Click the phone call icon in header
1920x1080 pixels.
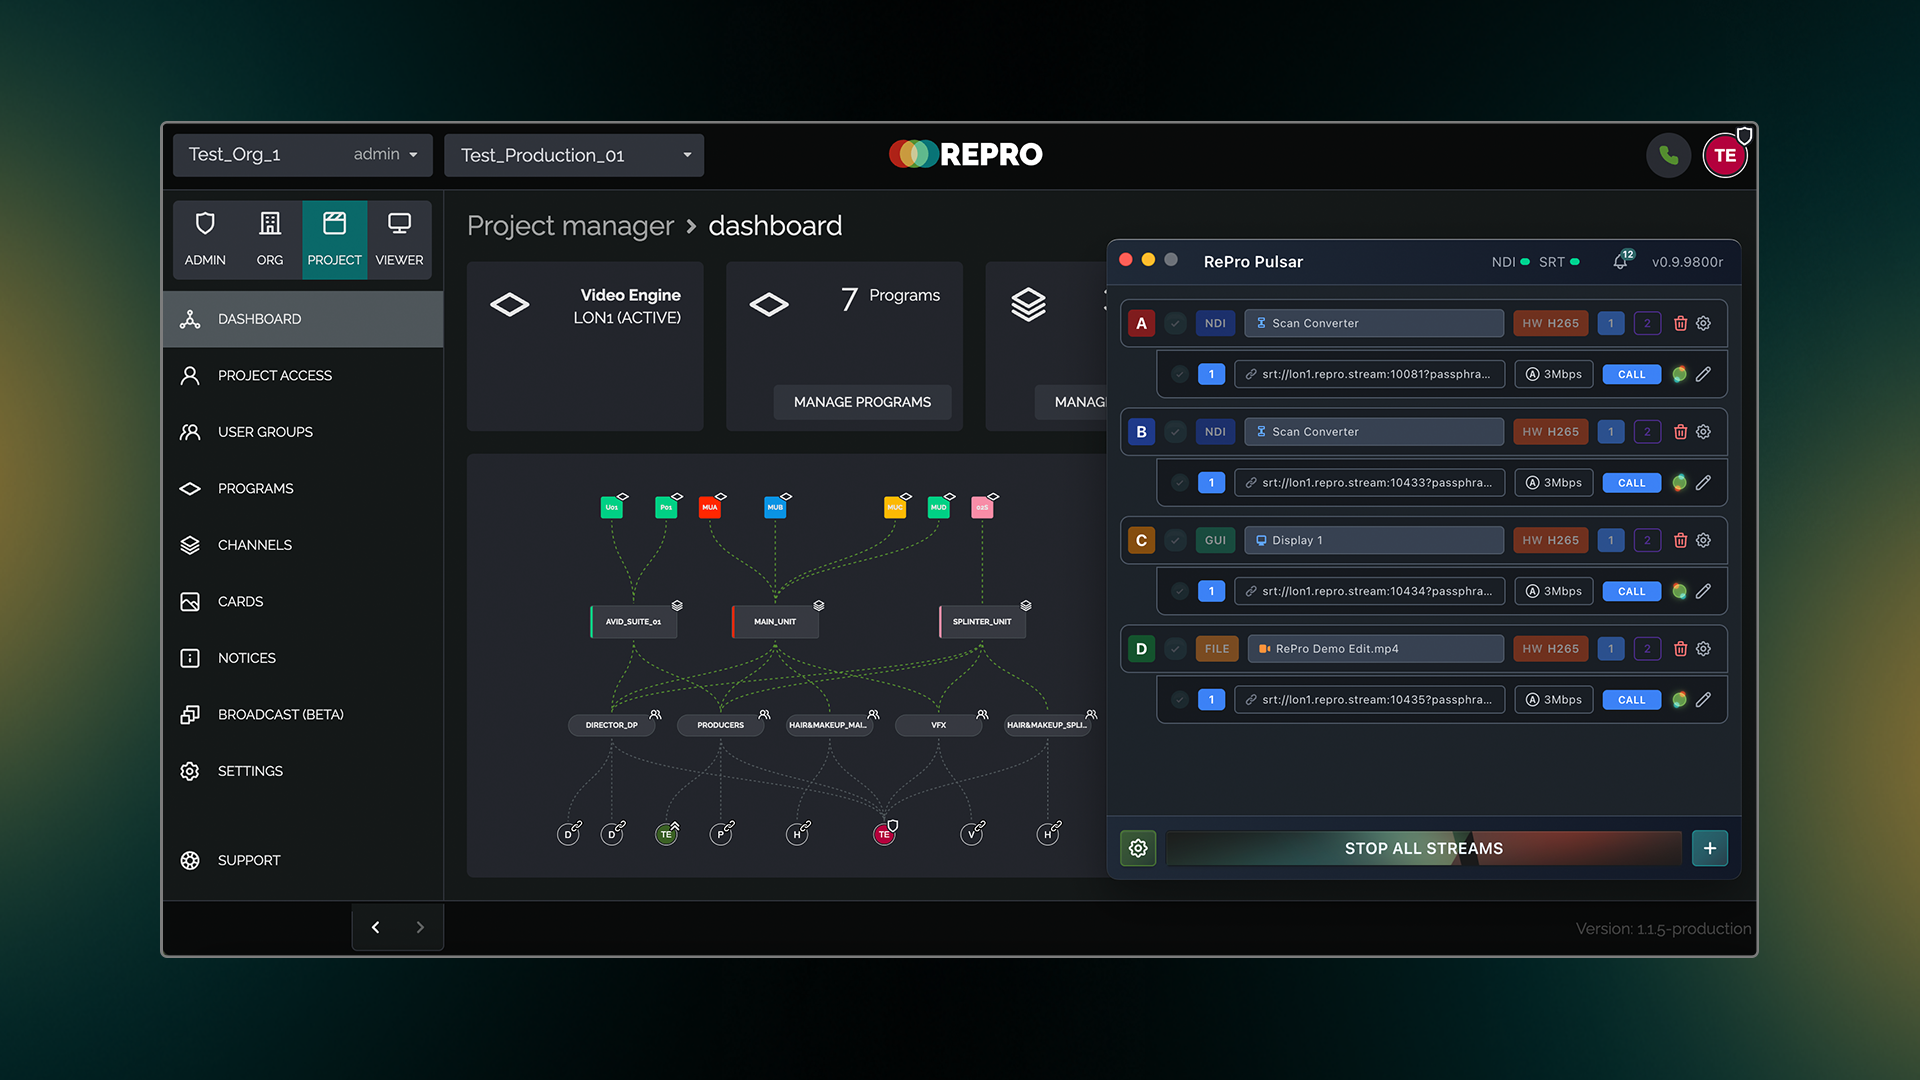point(1668,155)
